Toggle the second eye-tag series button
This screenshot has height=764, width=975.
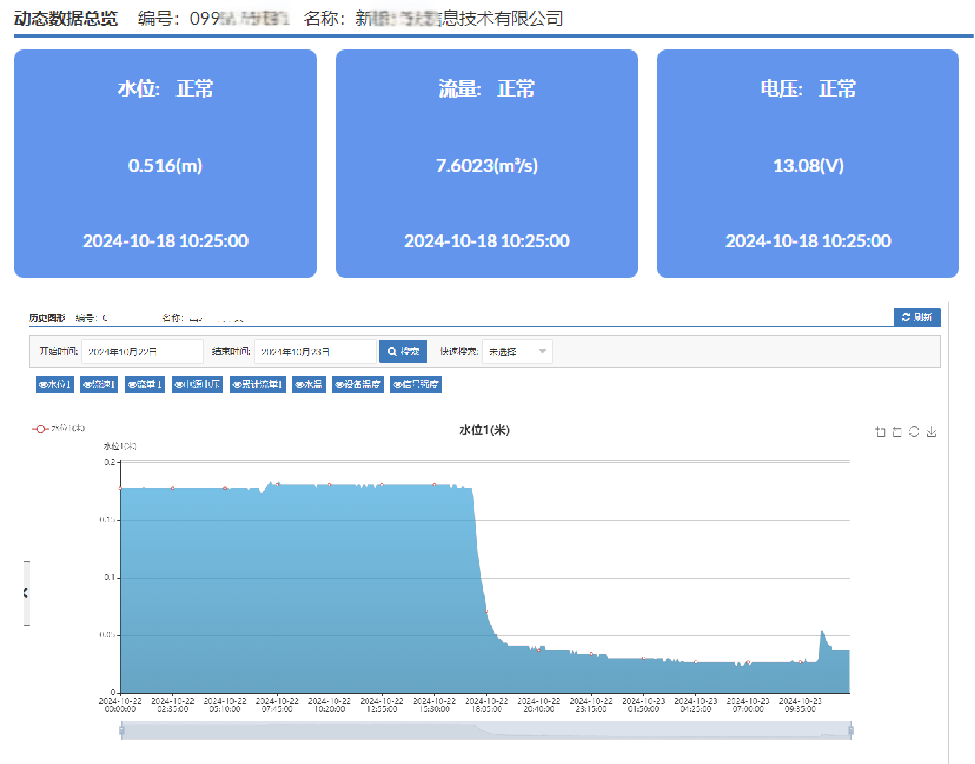click(99, 384)
